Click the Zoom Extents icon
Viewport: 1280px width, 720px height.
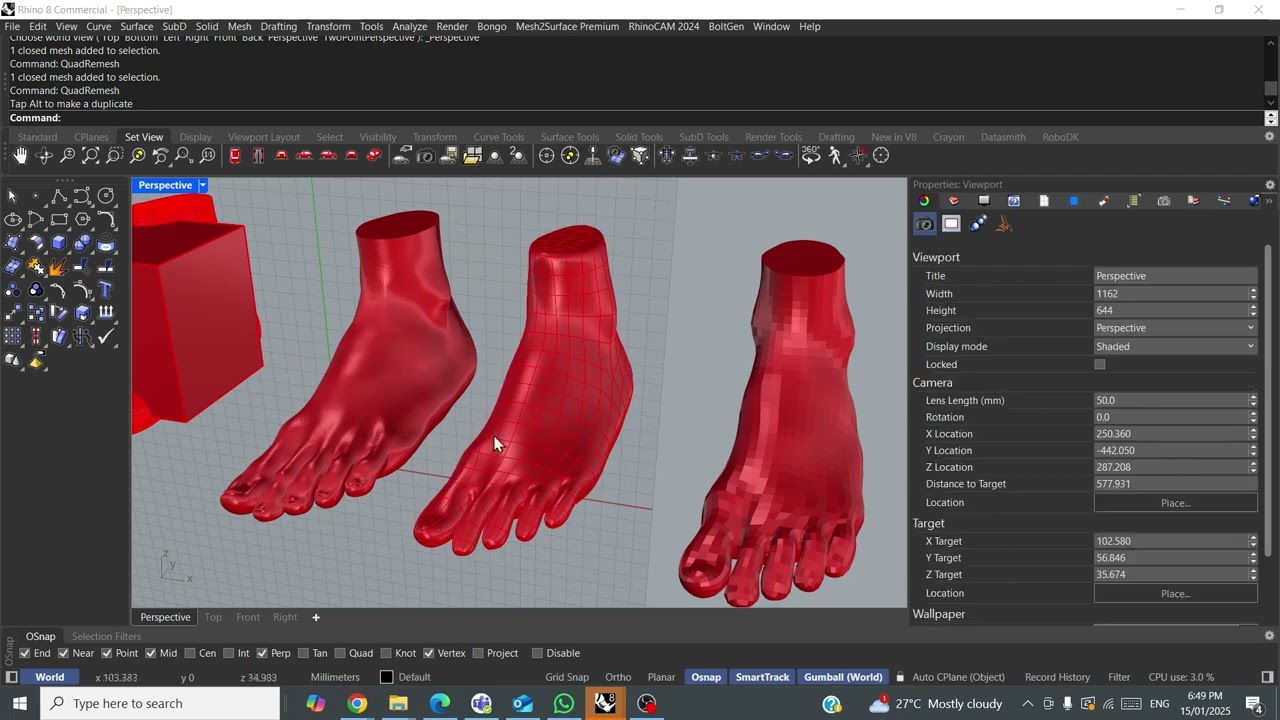click(91, 156)
